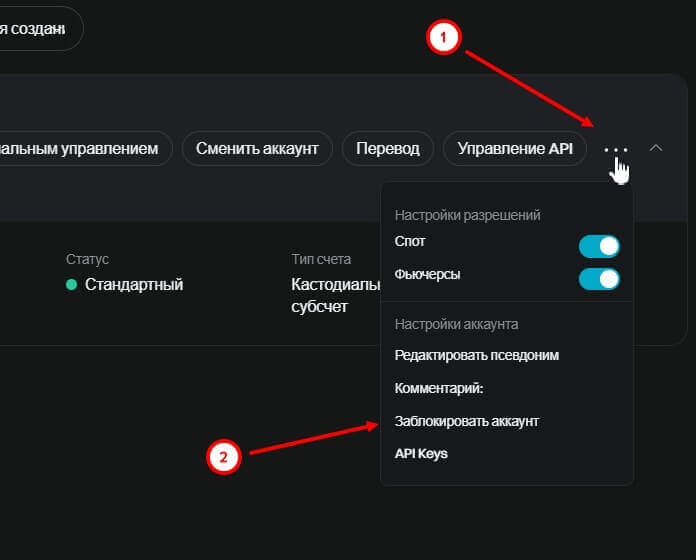Open API Keys from the account settings
This screenshot has height=560, width=696.
(x=421, y=454)
